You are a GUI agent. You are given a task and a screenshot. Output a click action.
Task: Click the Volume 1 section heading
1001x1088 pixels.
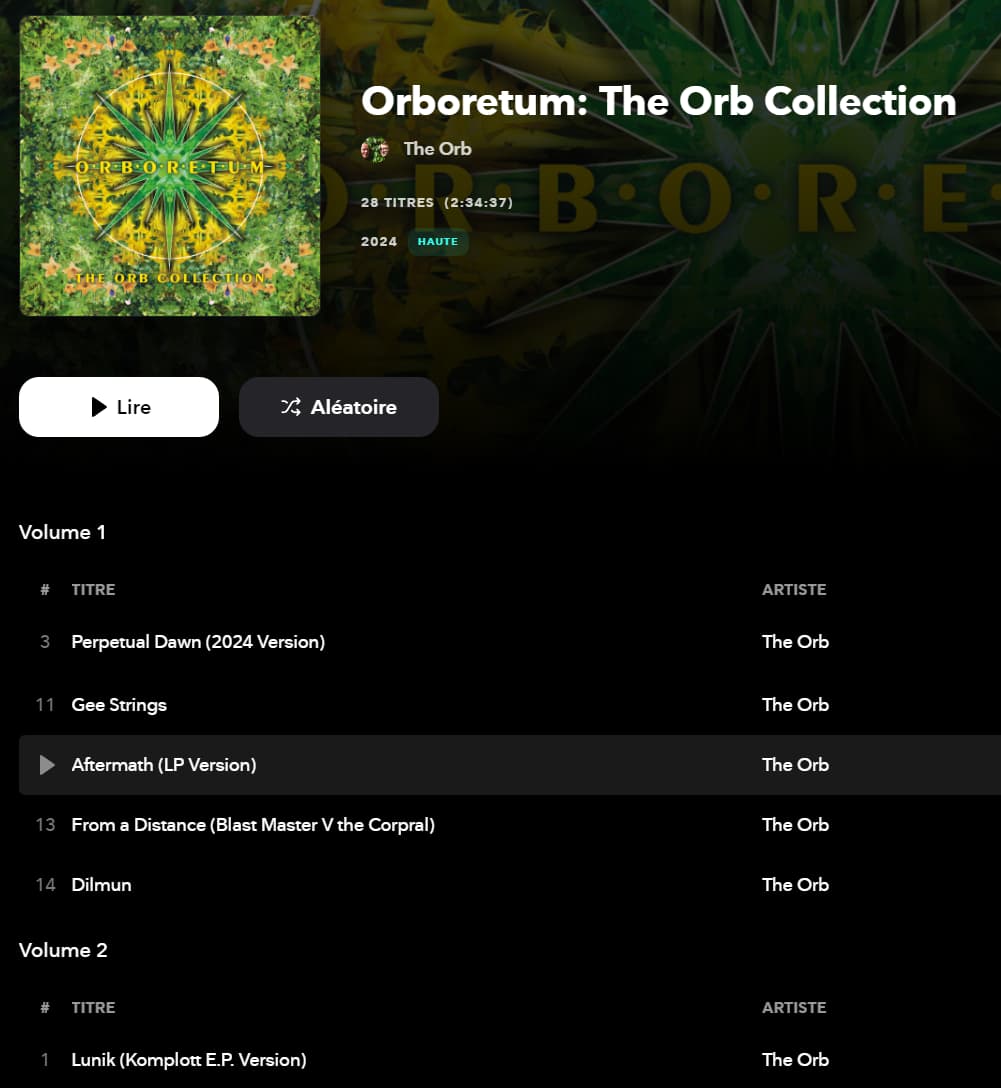click(62, 532)
